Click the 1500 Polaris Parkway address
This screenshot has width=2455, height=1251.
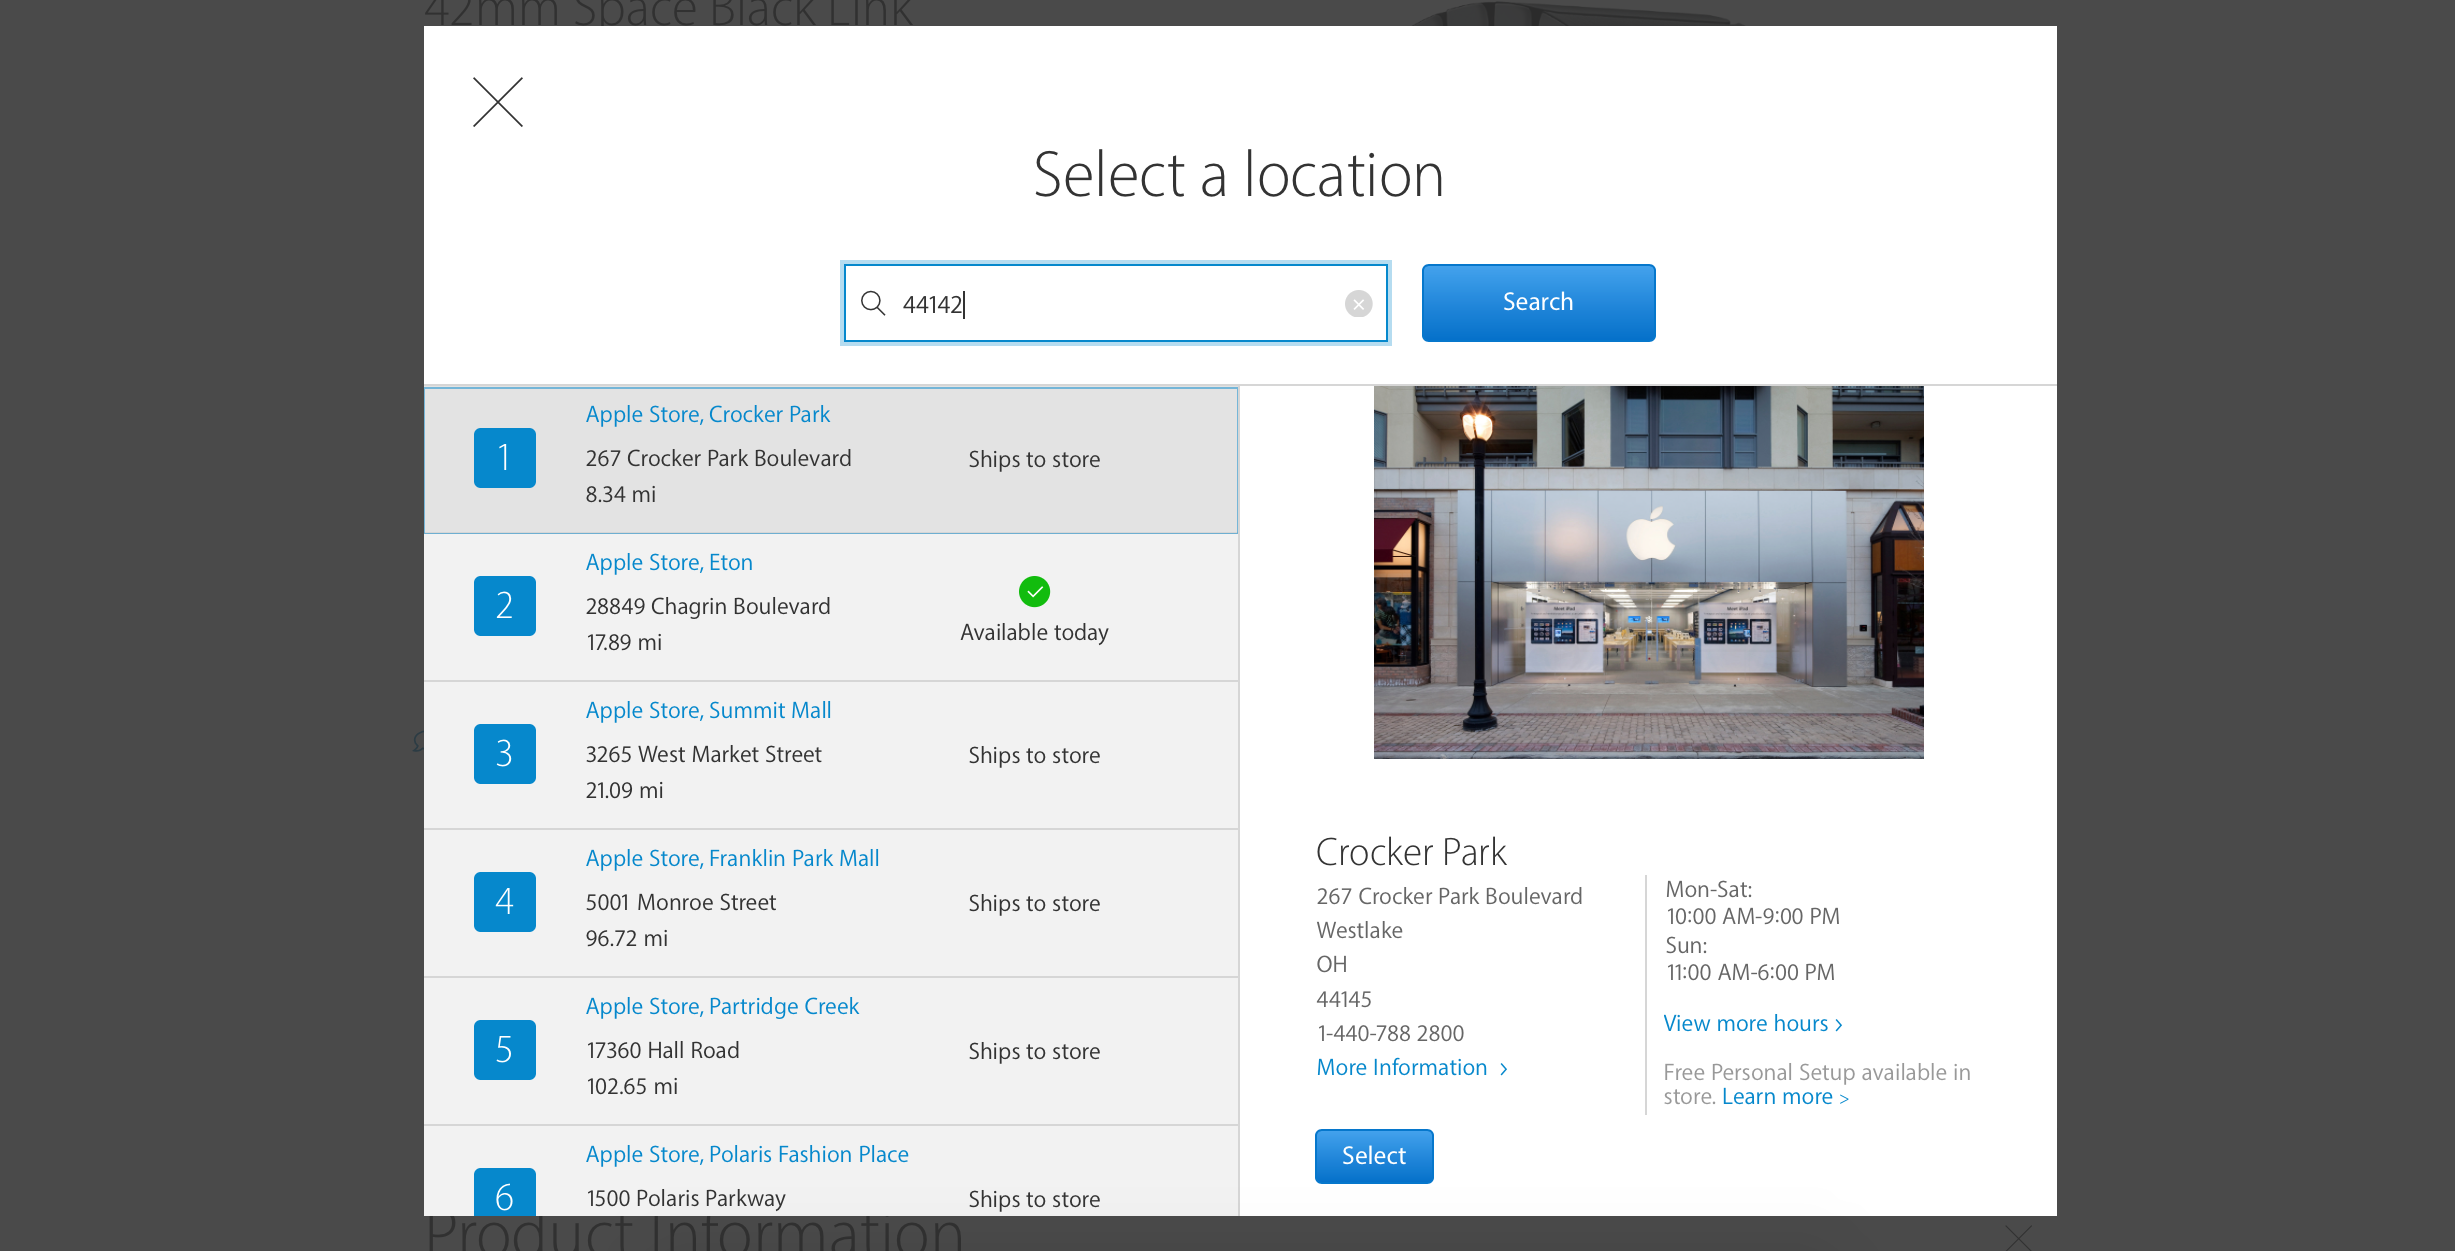(x=686, y=1198)
